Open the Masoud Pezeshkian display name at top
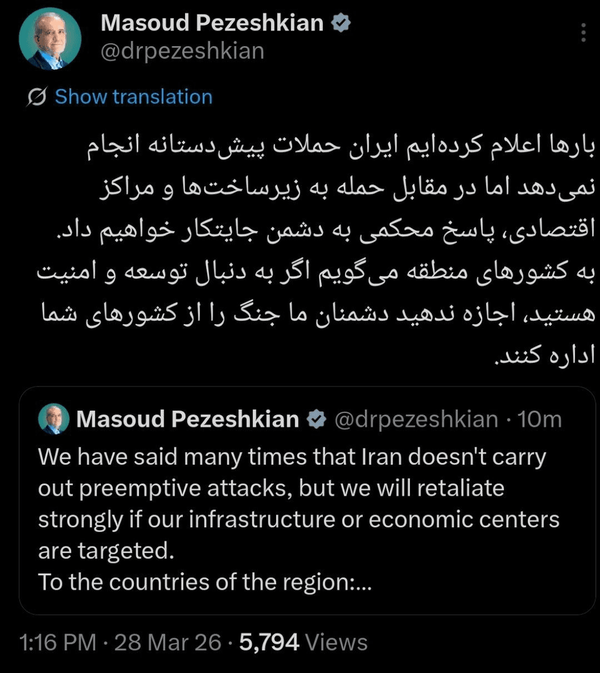 212,23
